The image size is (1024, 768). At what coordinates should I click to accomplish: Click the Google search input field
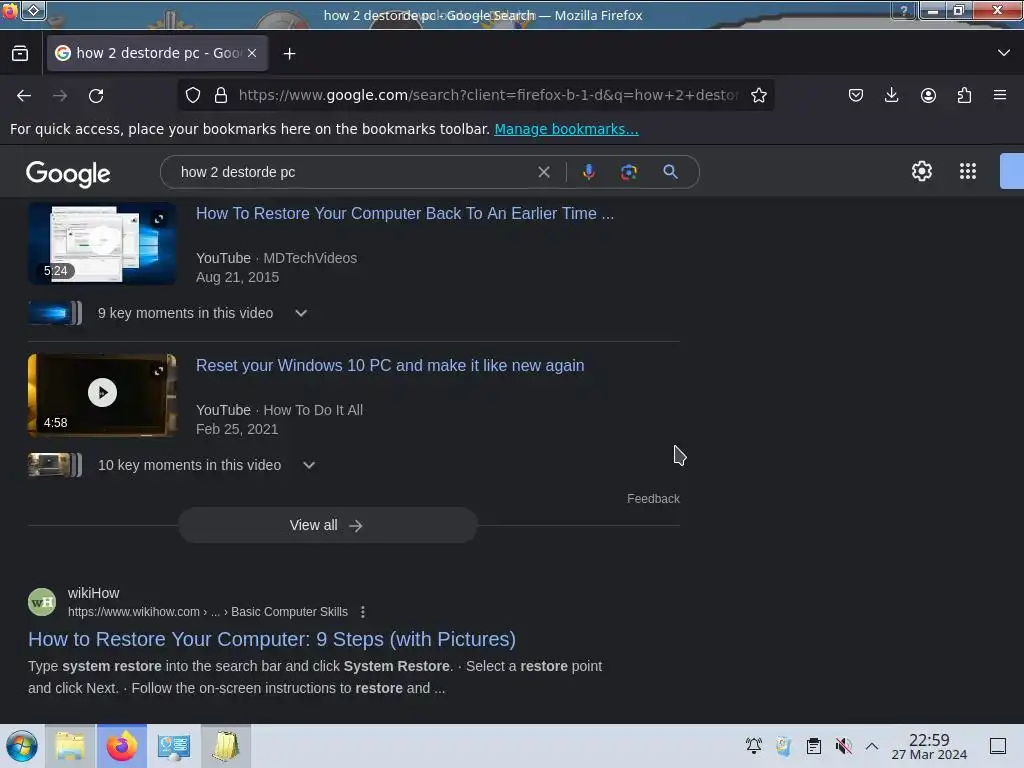tap(353, 172)
